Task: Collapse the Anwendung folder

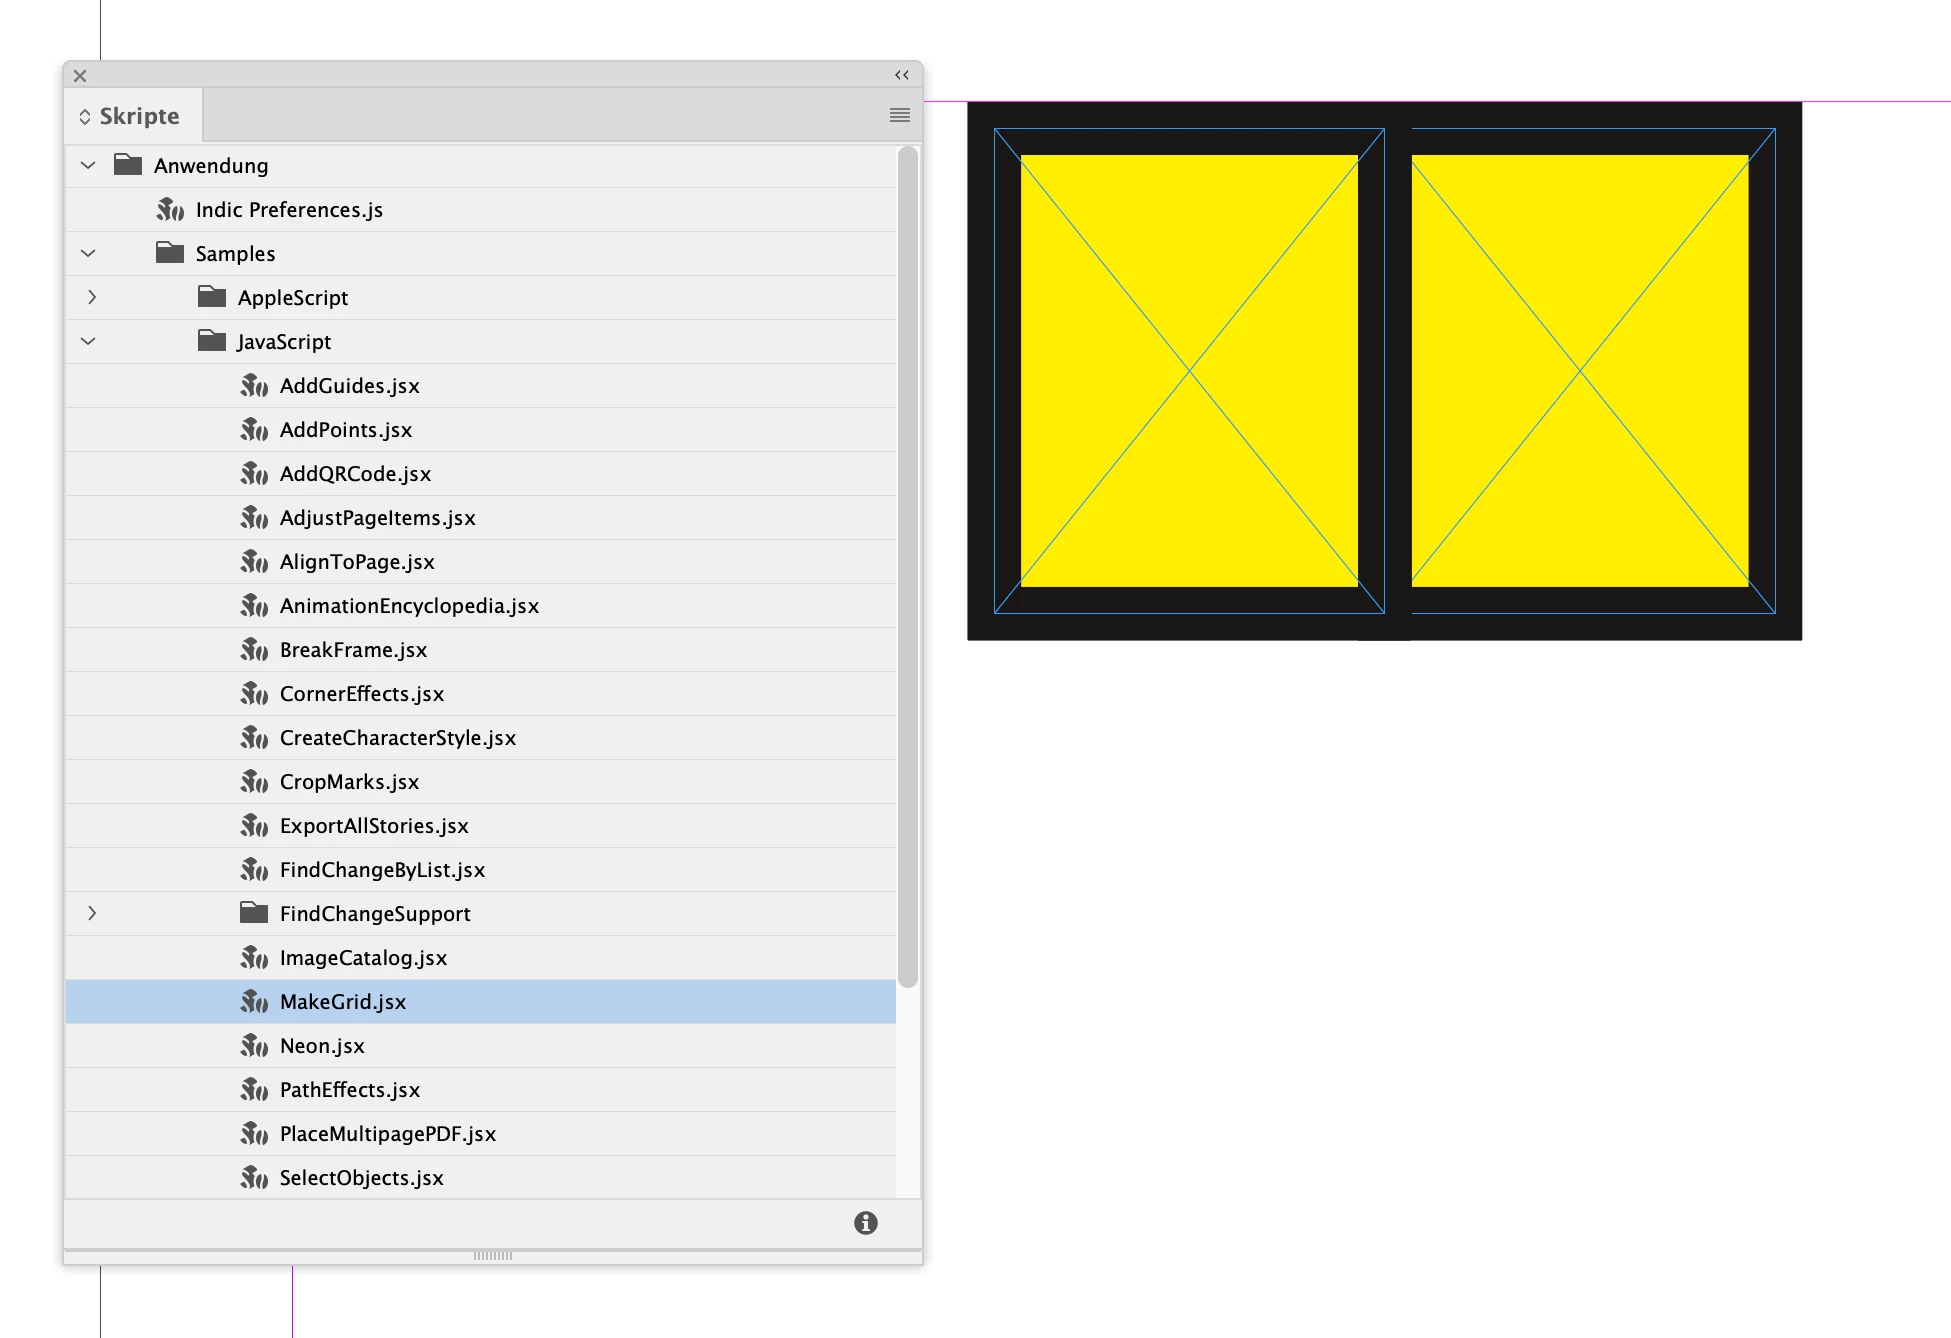Action: click(88, 165)
